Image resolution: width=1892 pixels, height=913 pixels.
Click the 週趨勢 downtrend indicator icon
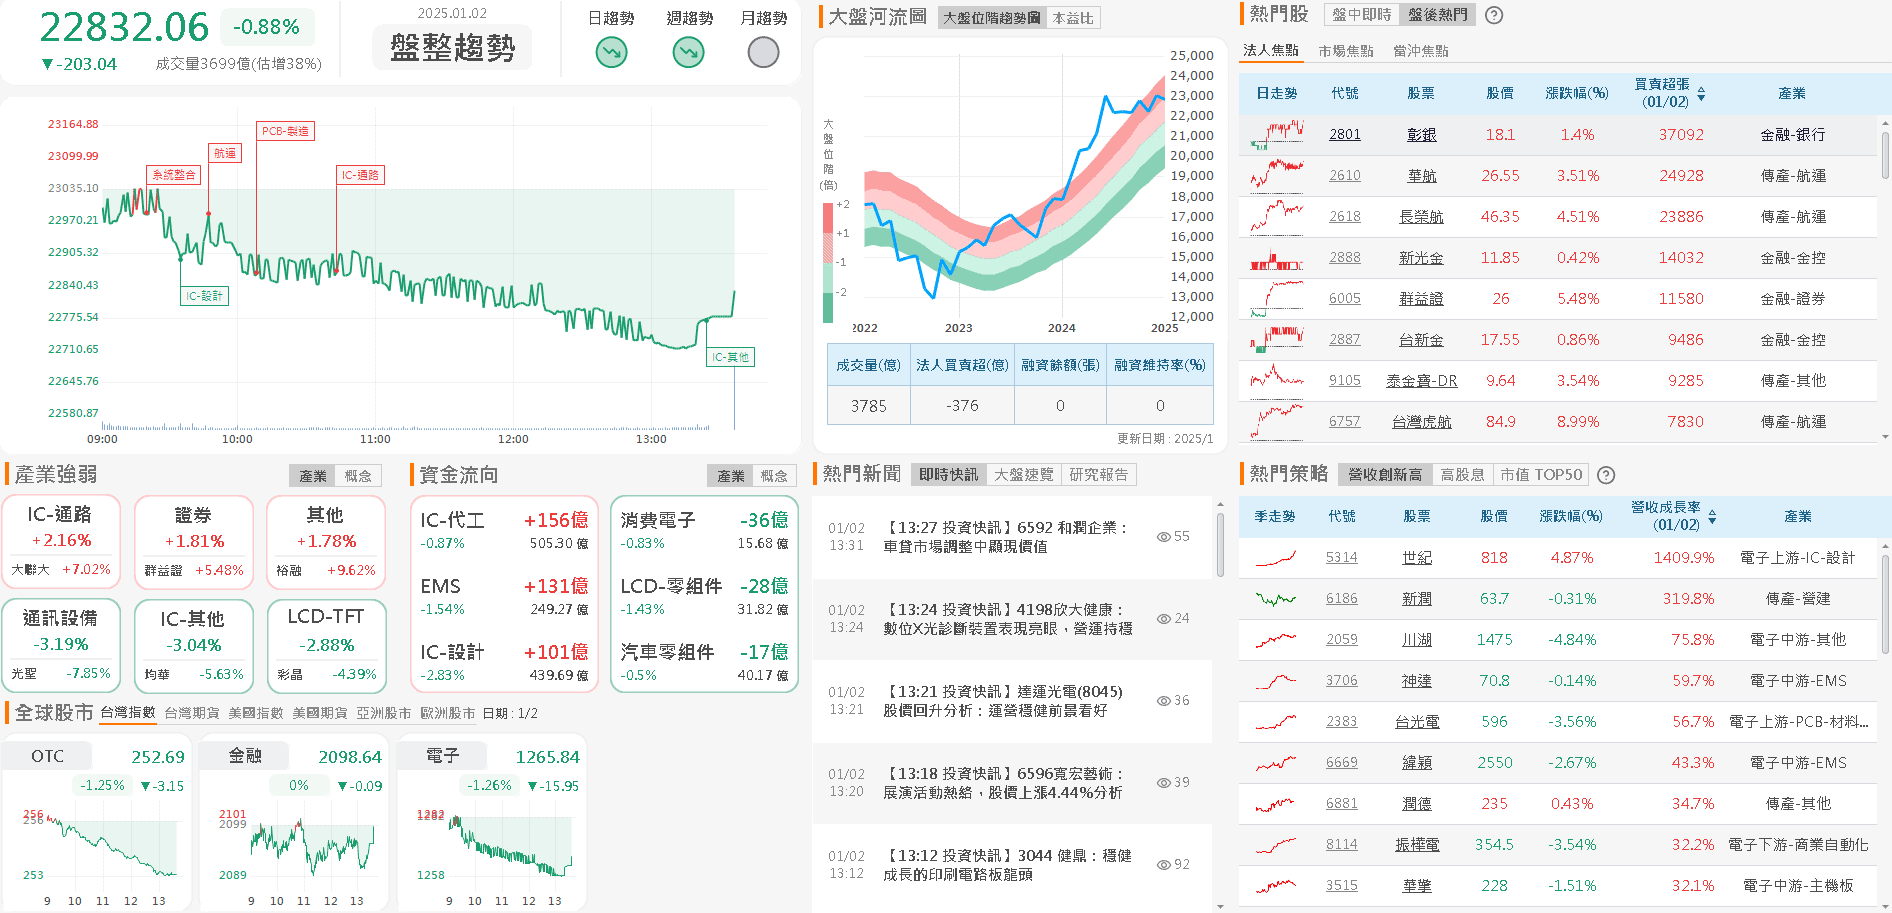tap(688, 52)
